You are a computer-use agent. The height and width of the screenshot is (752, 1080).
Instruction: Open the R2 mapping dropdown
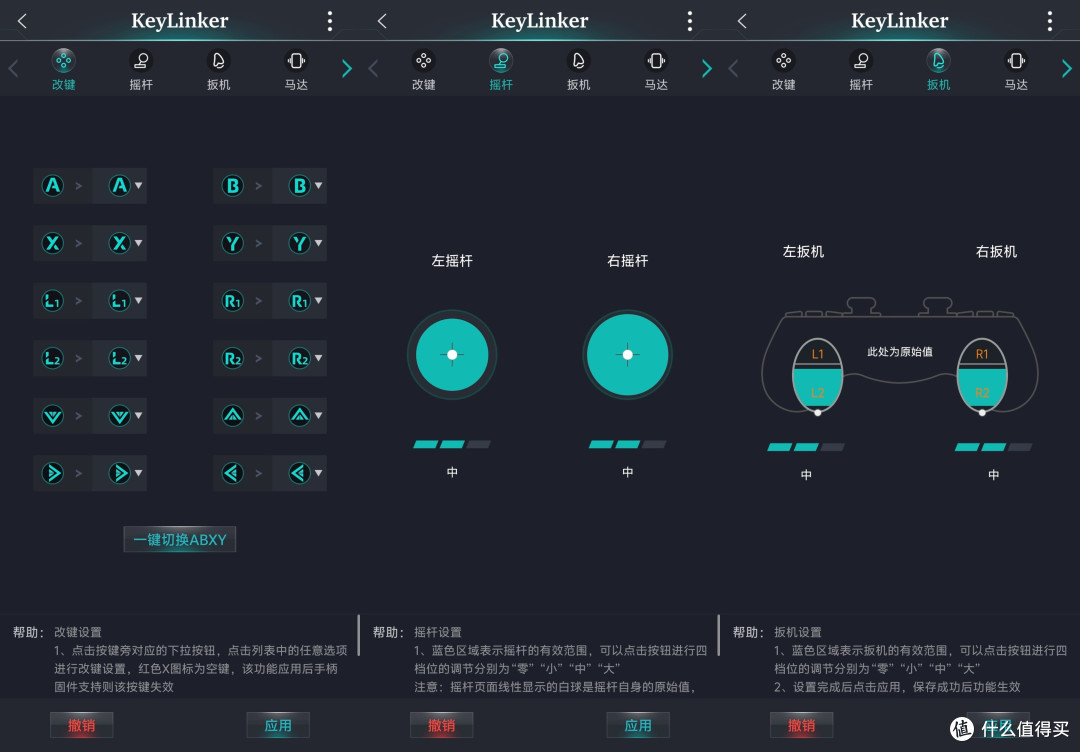[299, 358]
